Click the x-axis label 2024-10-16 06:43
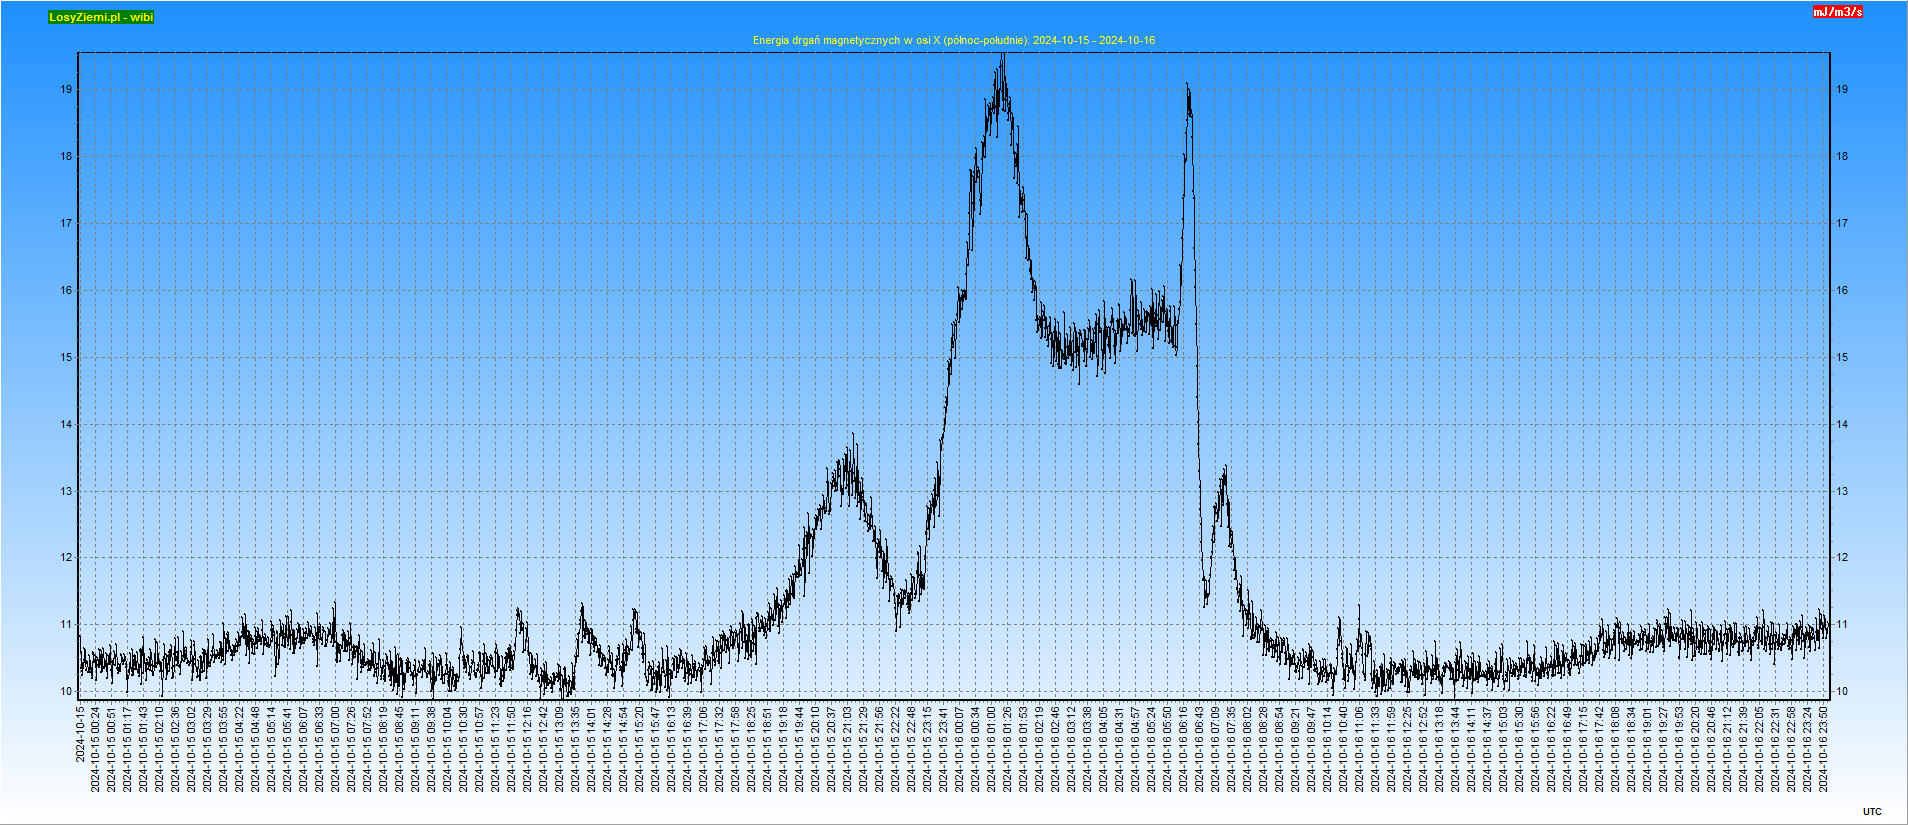This screenshot has height=825, width=1908. 1200,750
